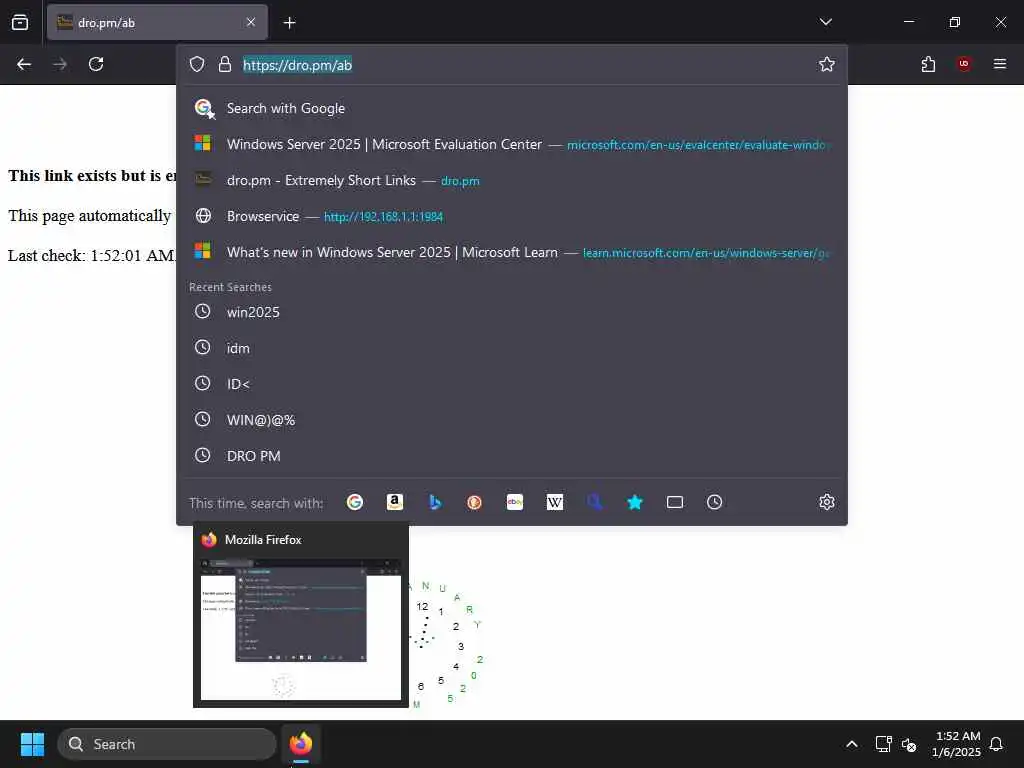Select recent search DRO PM

click(512, 456)
